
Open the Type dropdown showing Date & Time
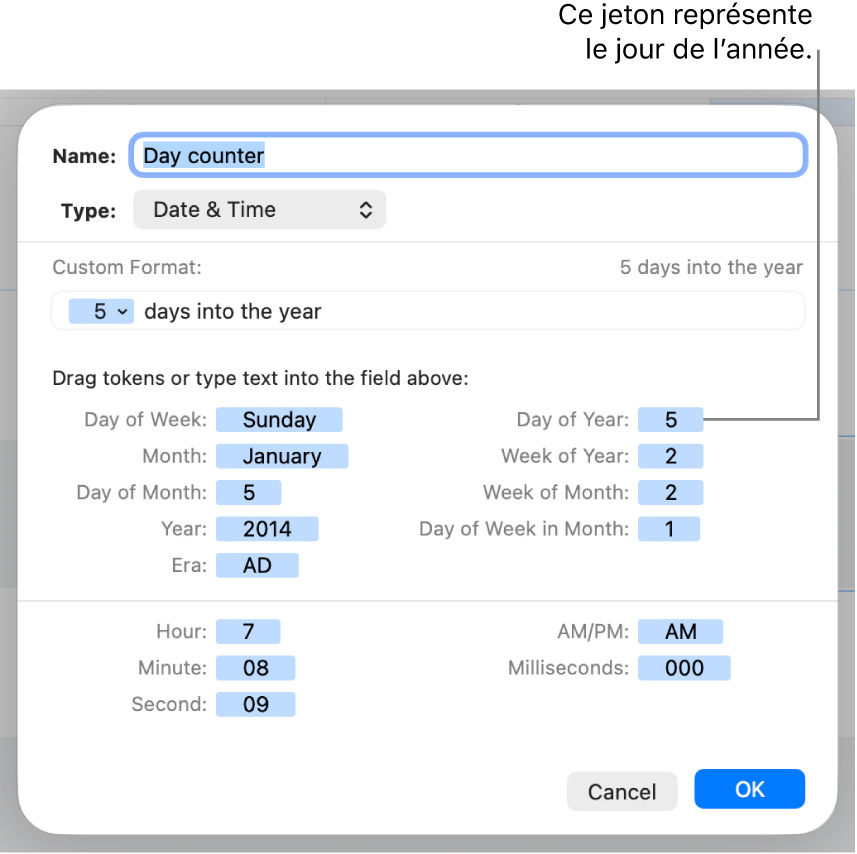pos(259,209)
